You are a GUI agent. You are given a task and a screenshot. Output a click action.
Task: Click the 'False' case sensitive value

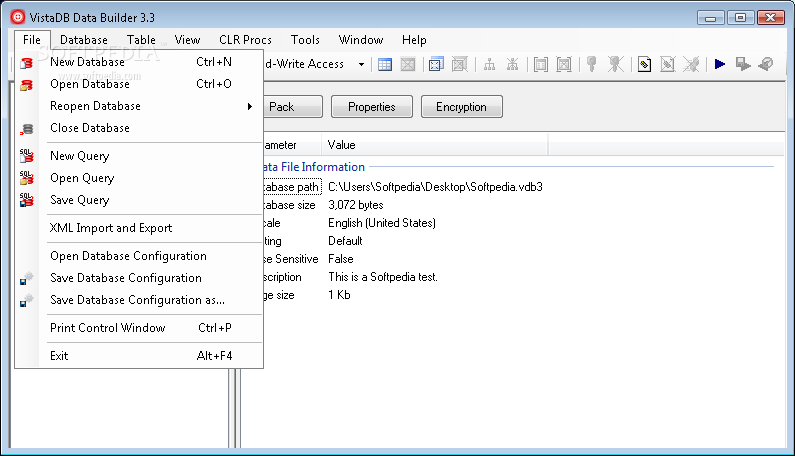[341, 259]
